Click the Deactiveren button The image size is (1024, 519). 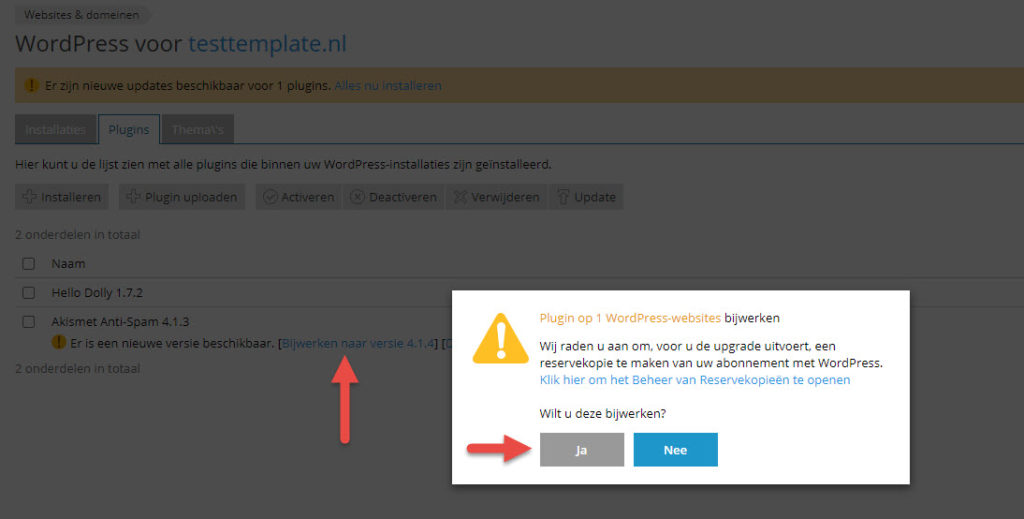click(x=393, y=197)
